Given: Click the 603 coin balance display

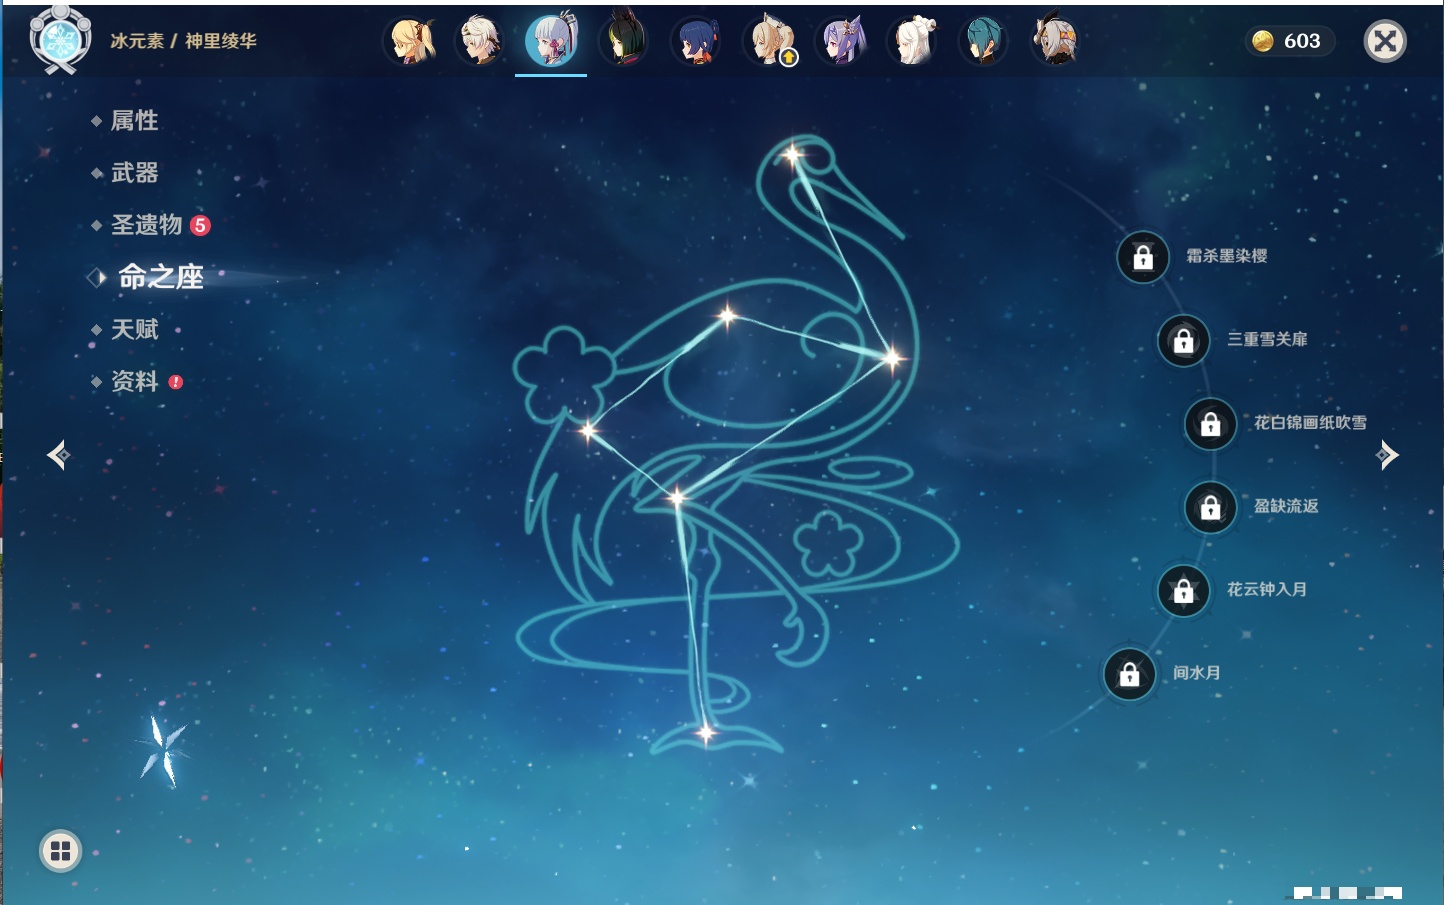Looking at the screenshot, I should (1289, 41).
